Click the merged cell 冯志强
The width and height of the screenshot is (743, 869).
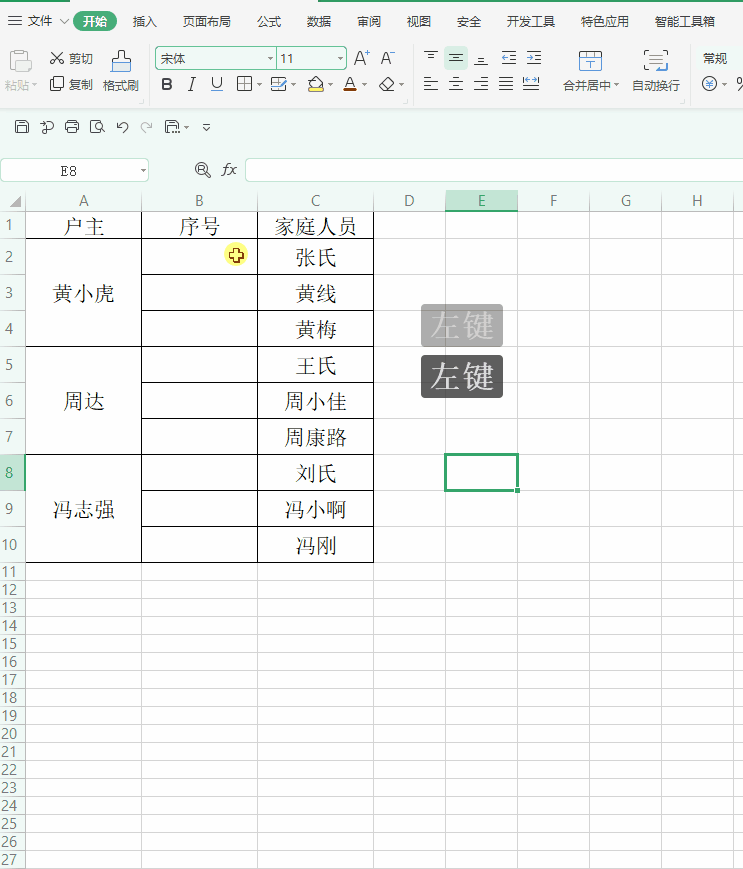[84, 509]
